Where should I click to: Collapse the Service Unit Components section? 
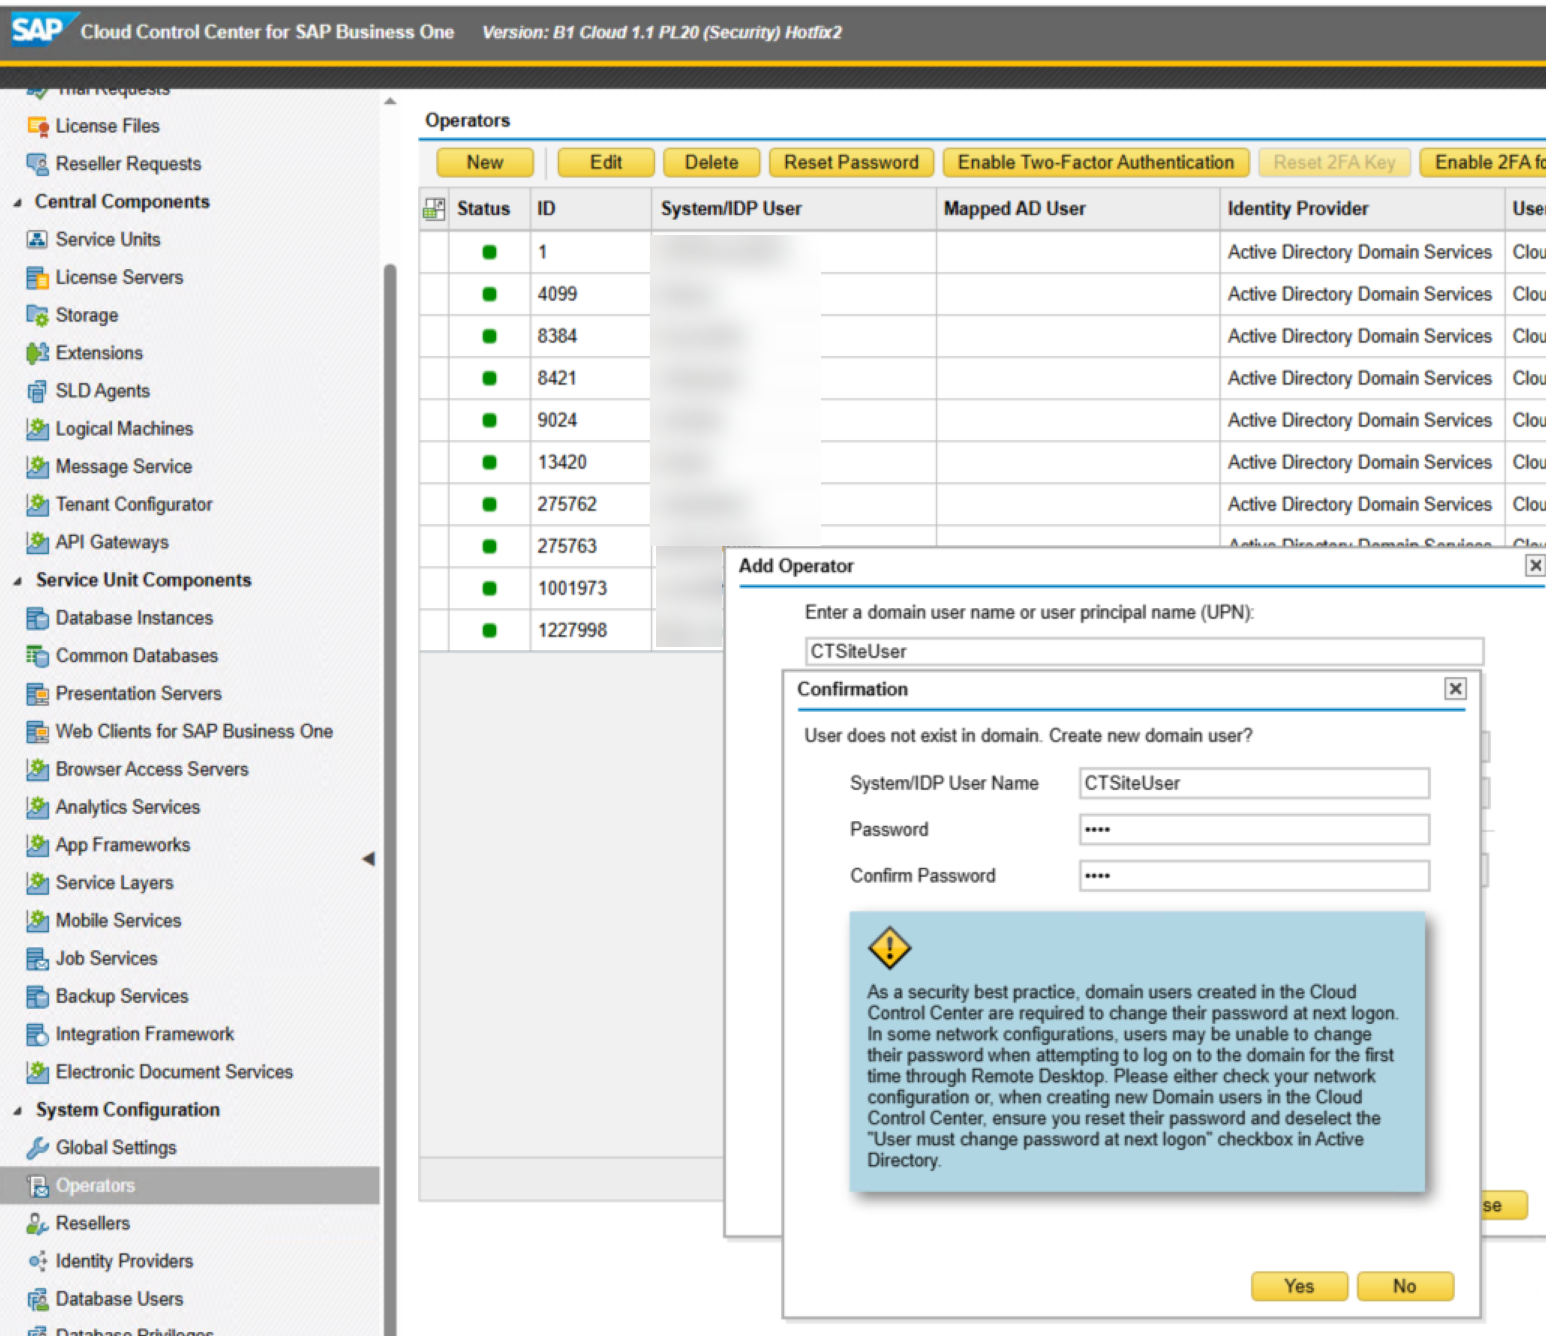(17, 581)
